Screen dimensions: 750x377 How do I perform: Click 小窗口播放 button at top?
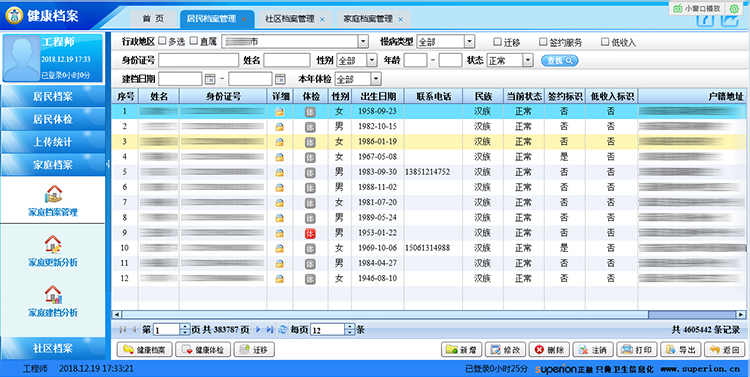point(697,8)
